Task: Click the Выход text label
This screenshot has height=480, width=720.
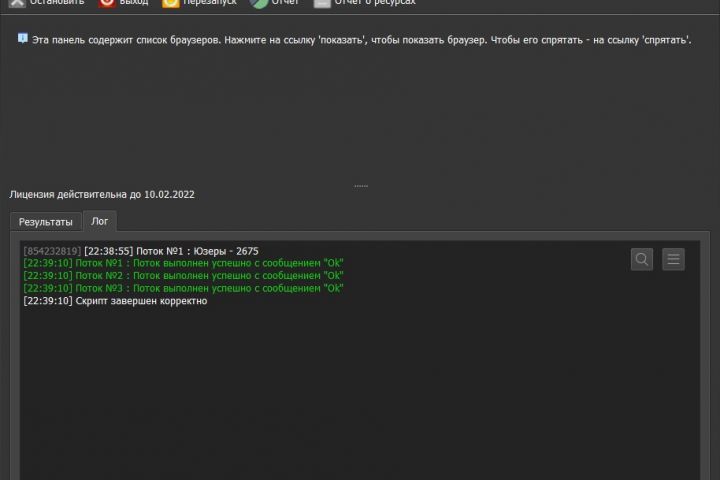Action: (134, 2)
